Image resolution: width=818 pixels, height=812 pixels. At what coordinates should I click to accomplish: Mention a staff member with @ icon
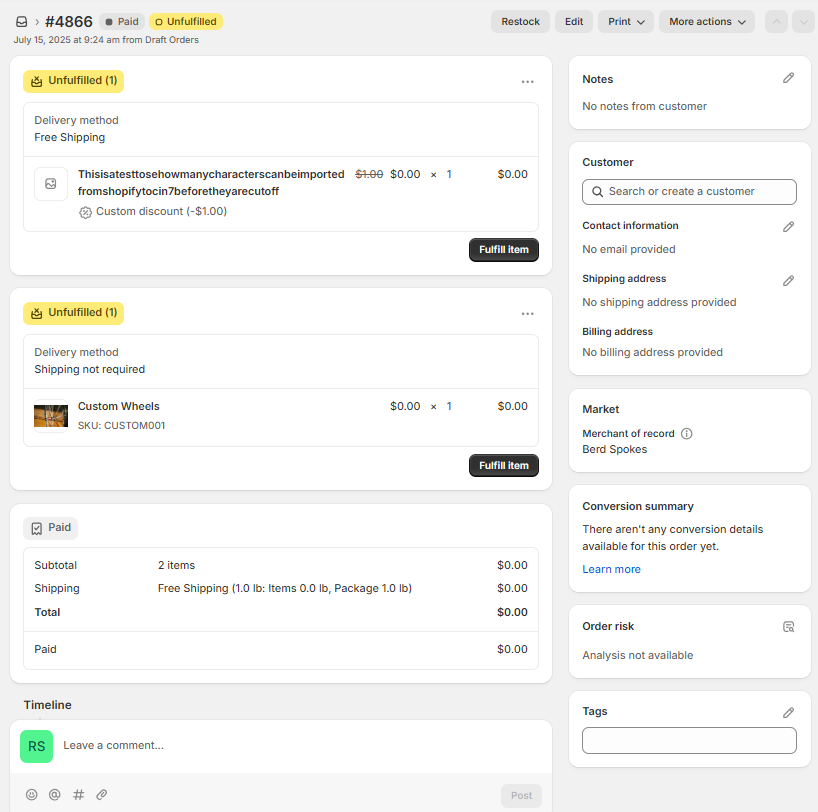(x=55, y=795)
